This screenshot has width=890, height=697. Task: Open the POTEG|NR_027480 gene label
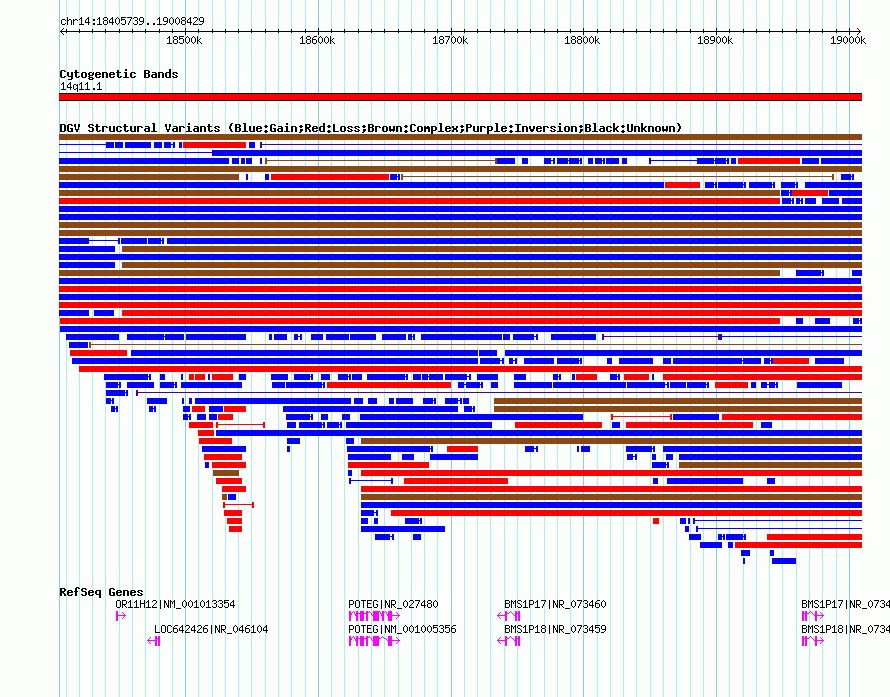[393, 604]
